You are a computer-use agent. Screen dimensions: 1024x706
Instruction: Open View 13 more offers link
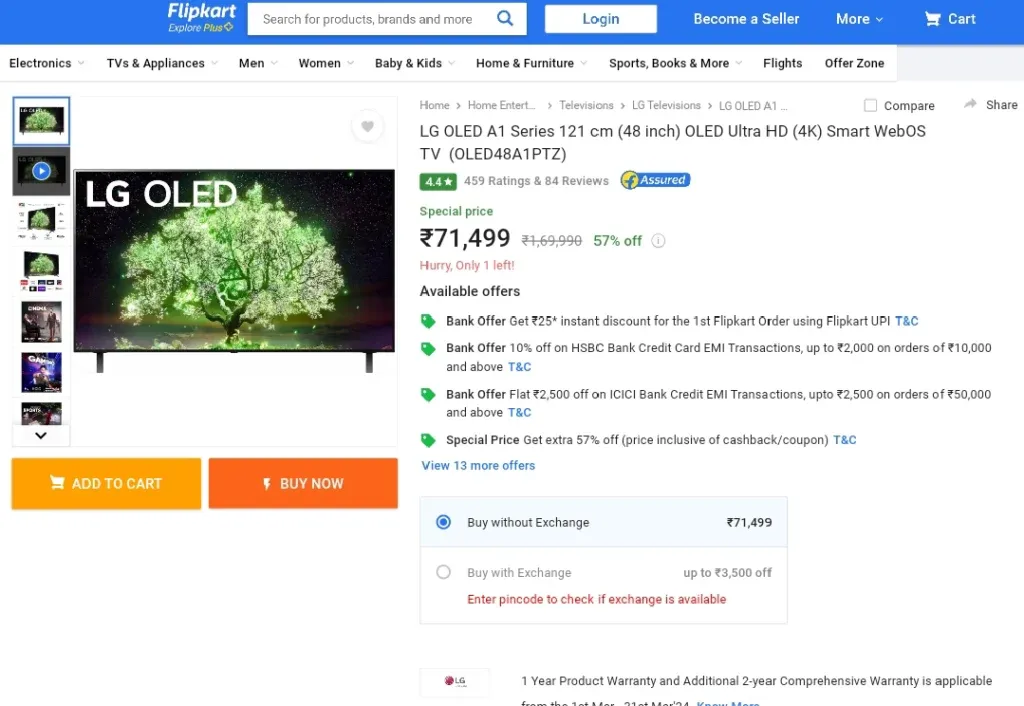tap(478, 466)
